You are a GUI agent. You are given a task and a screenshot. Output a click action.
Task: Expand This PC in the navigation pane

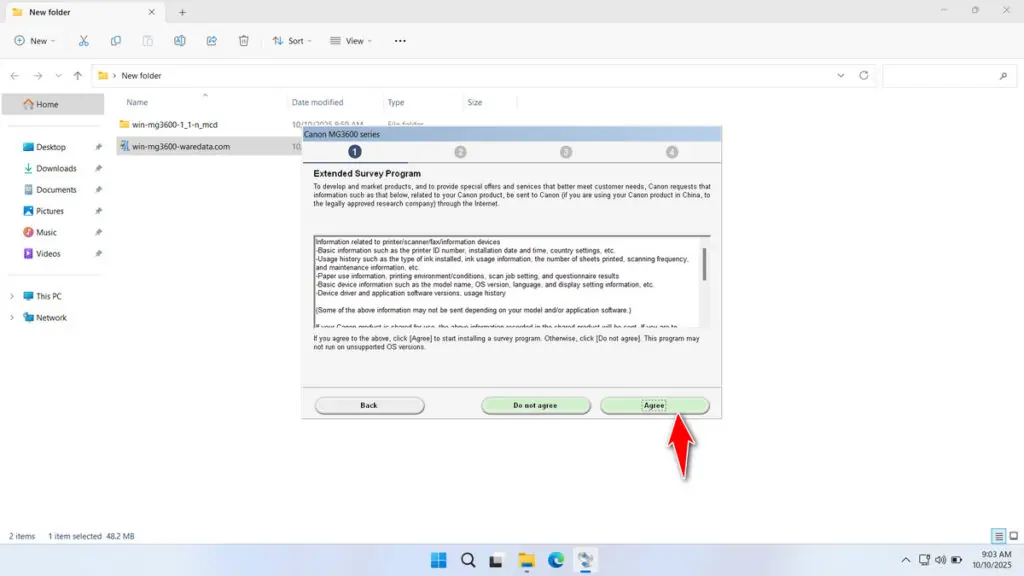(12, 296)
